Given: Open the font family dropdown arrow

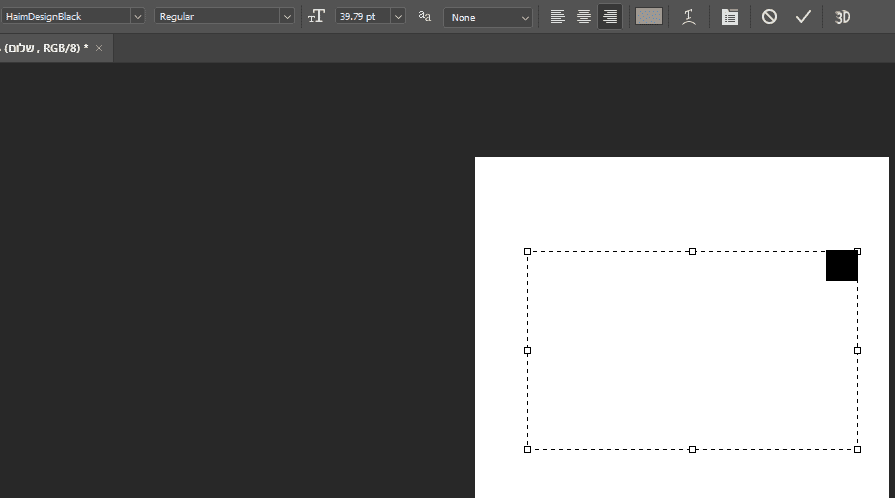Looking at the screenshot, I should click(x=138, y=17).
